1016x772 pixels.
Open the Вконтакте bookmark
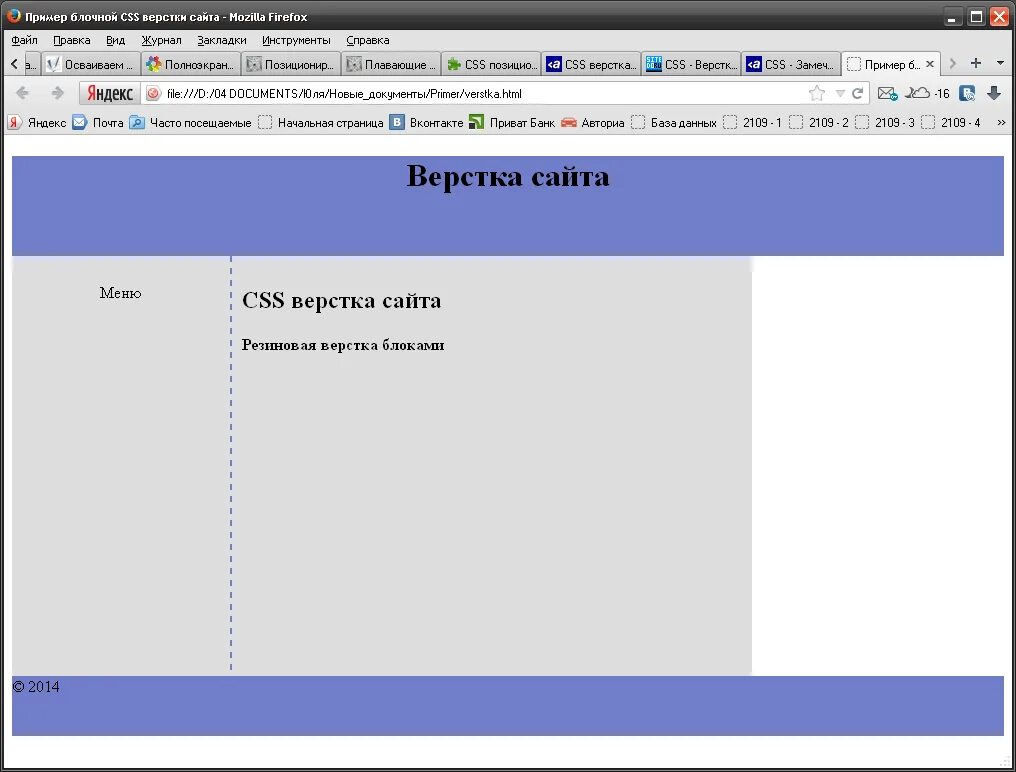coord(426,123)
